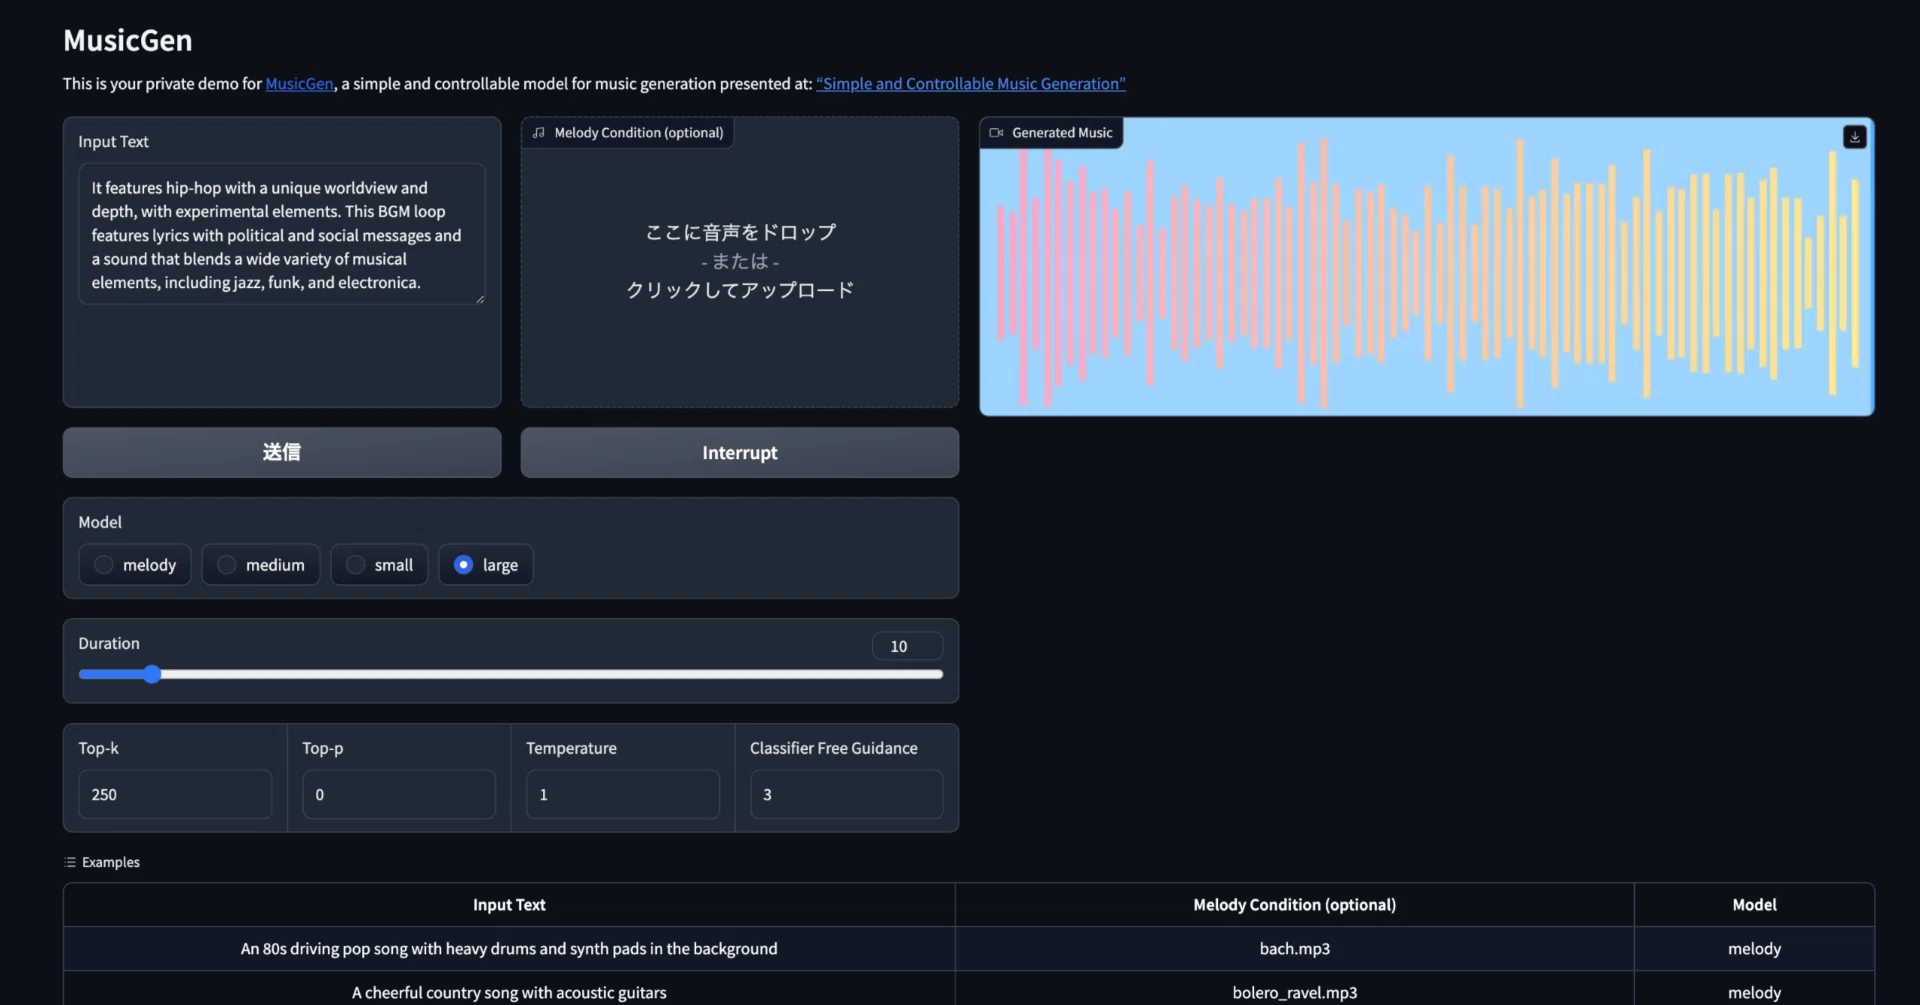Click the resize grip of the Input Text box

(480, 299)
